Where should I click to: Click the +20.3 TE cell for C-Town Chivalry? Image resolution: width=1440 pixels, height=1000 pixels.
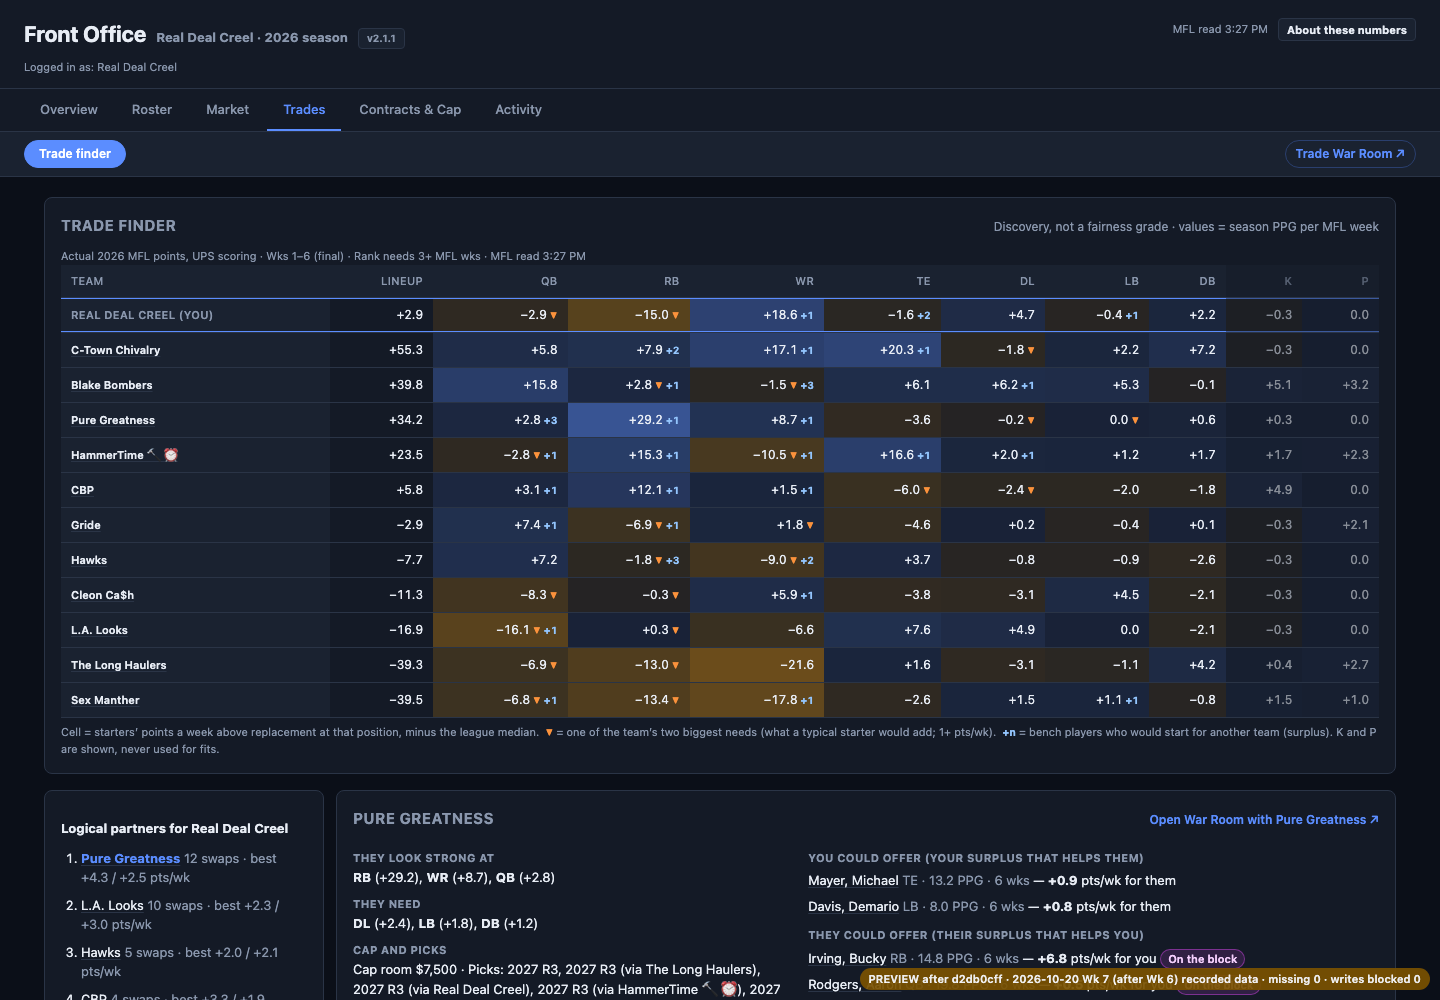click(x=883, y=350)
